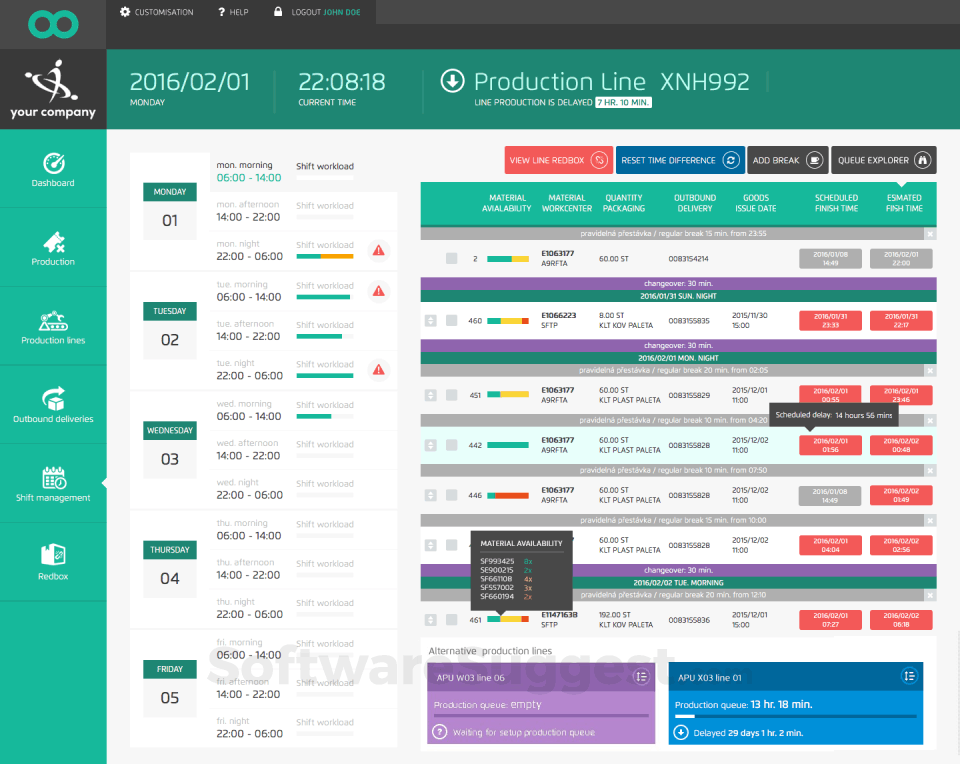This screenshot has height=764, width=960.
Task: Tick the checkbox for order row 442
Action: (452, 445)
